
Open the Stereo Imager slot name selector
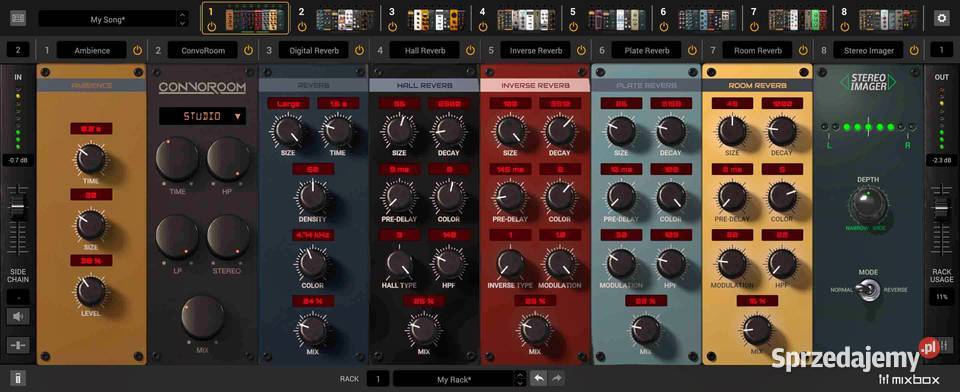pyautogui.click(x=868, y=50)
